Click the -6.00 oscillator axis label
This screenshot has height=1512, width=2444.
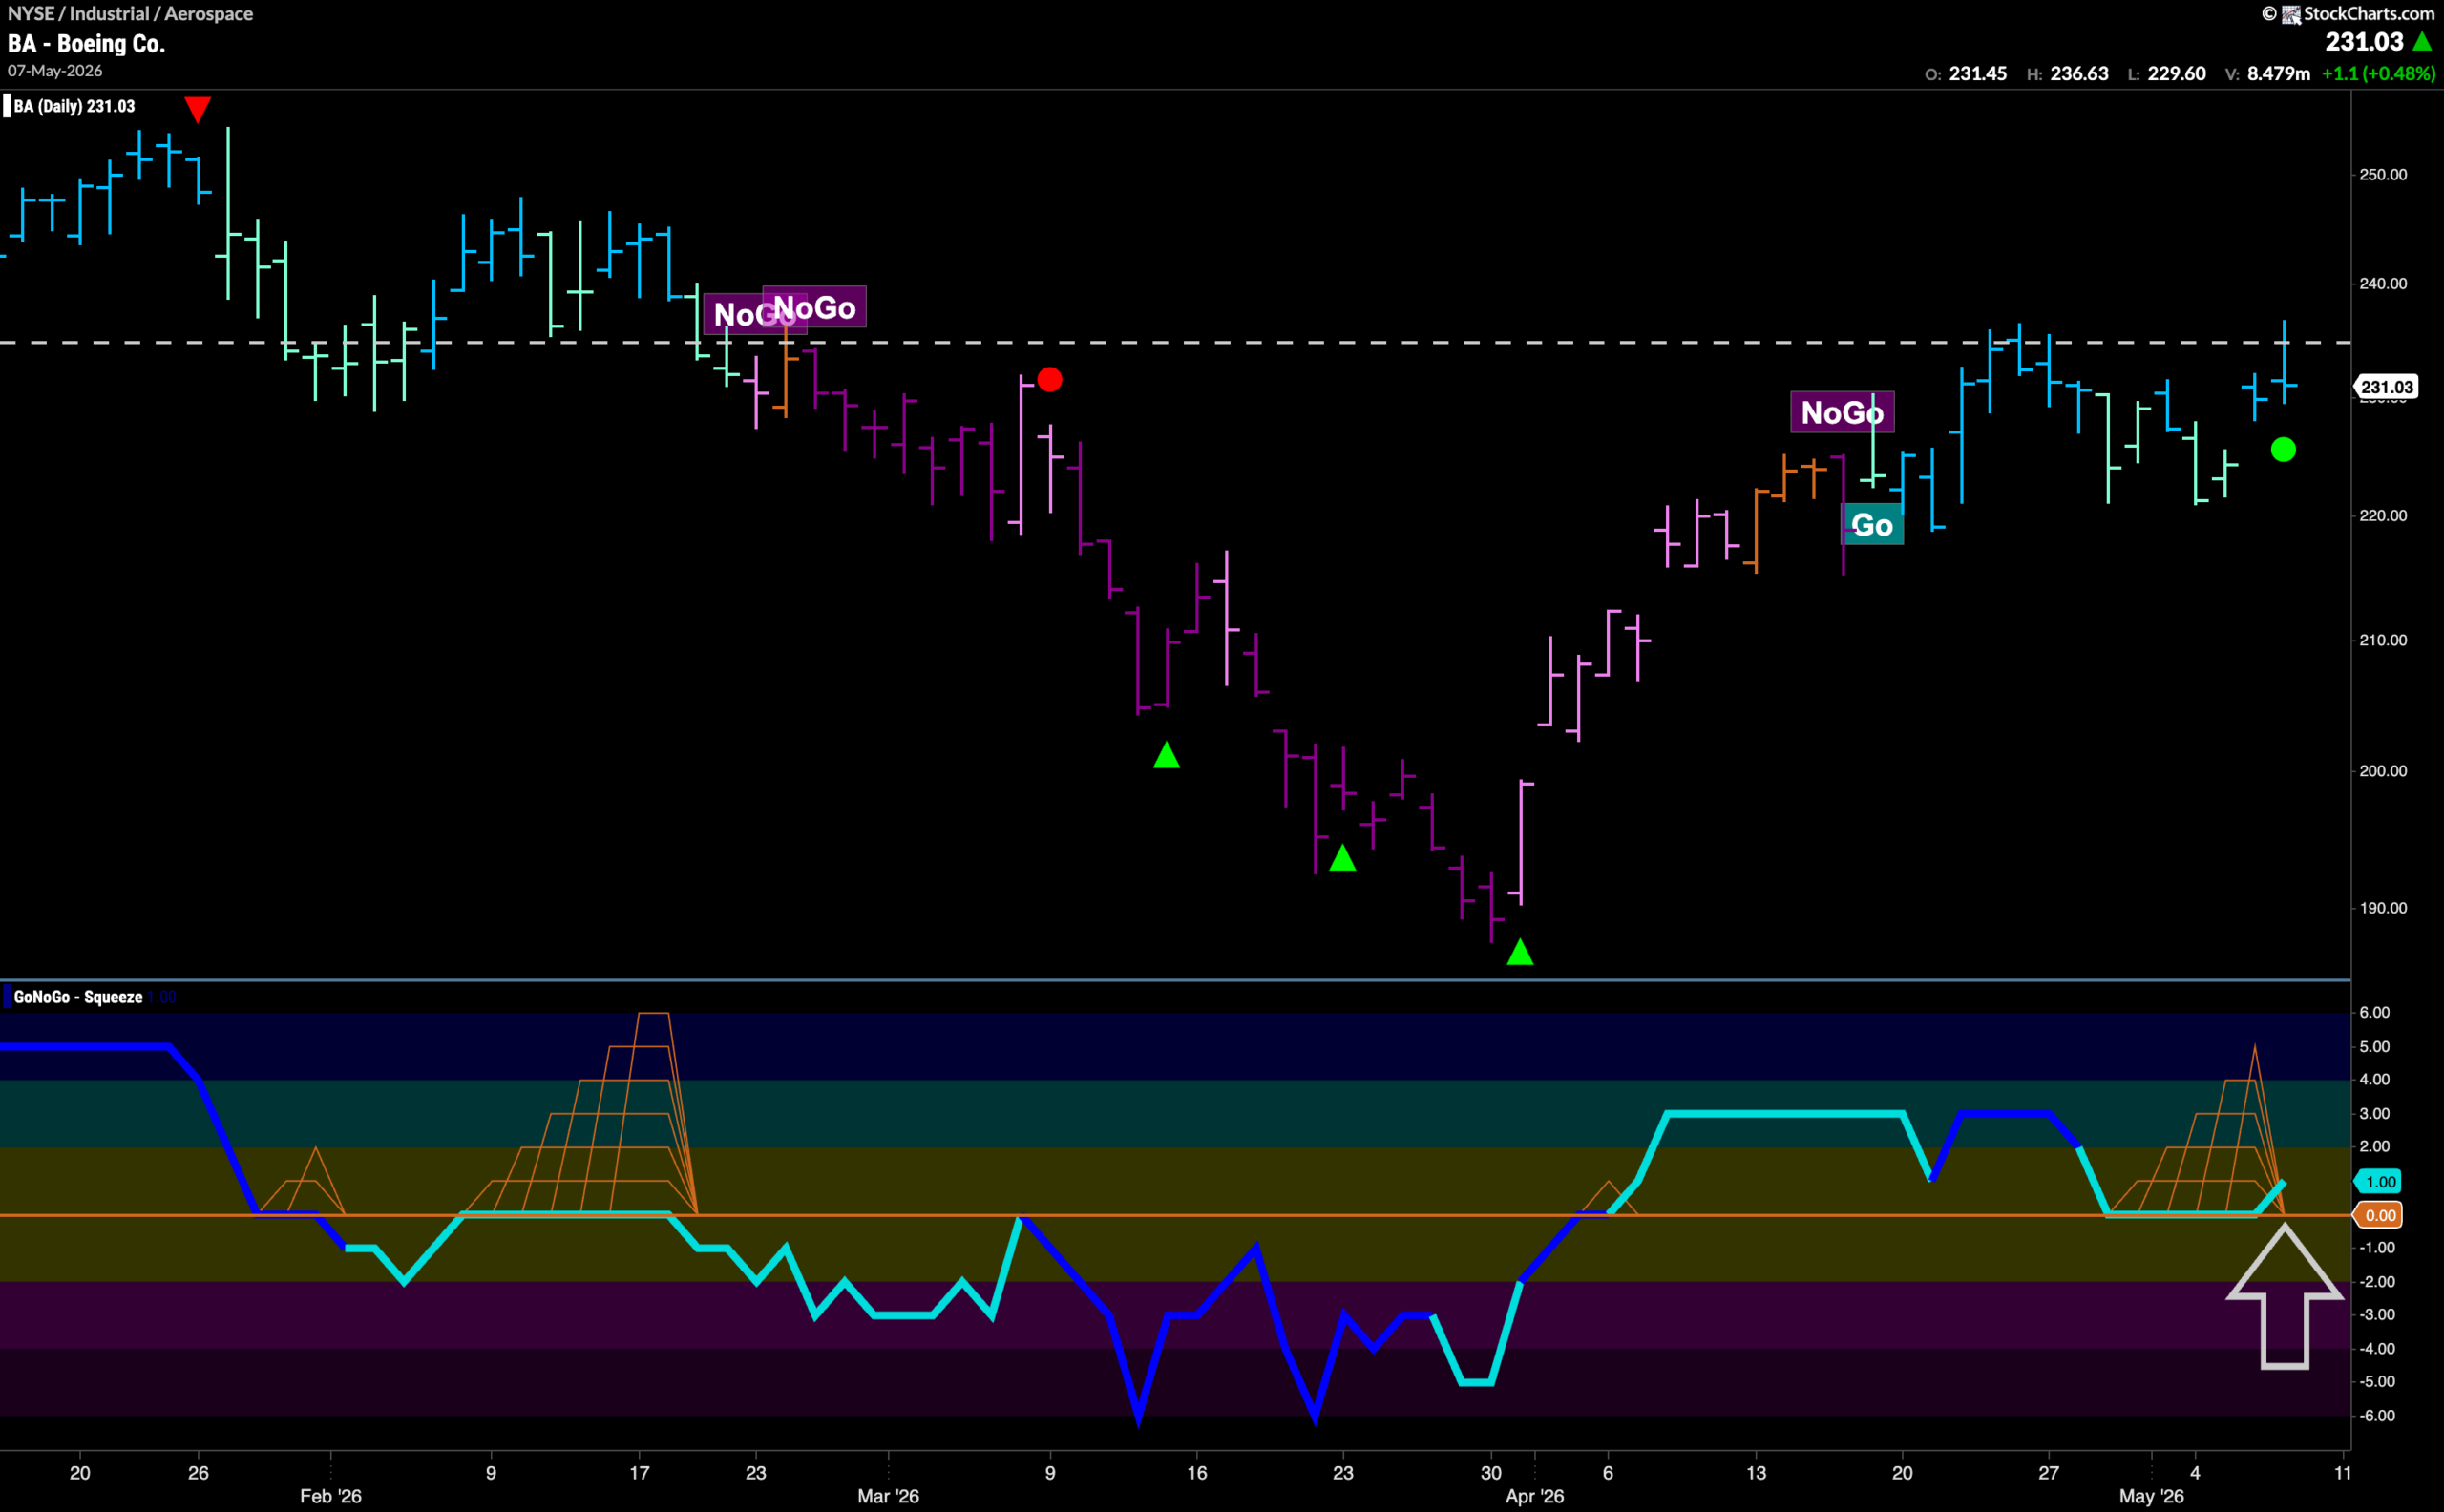[2376, 1416]
